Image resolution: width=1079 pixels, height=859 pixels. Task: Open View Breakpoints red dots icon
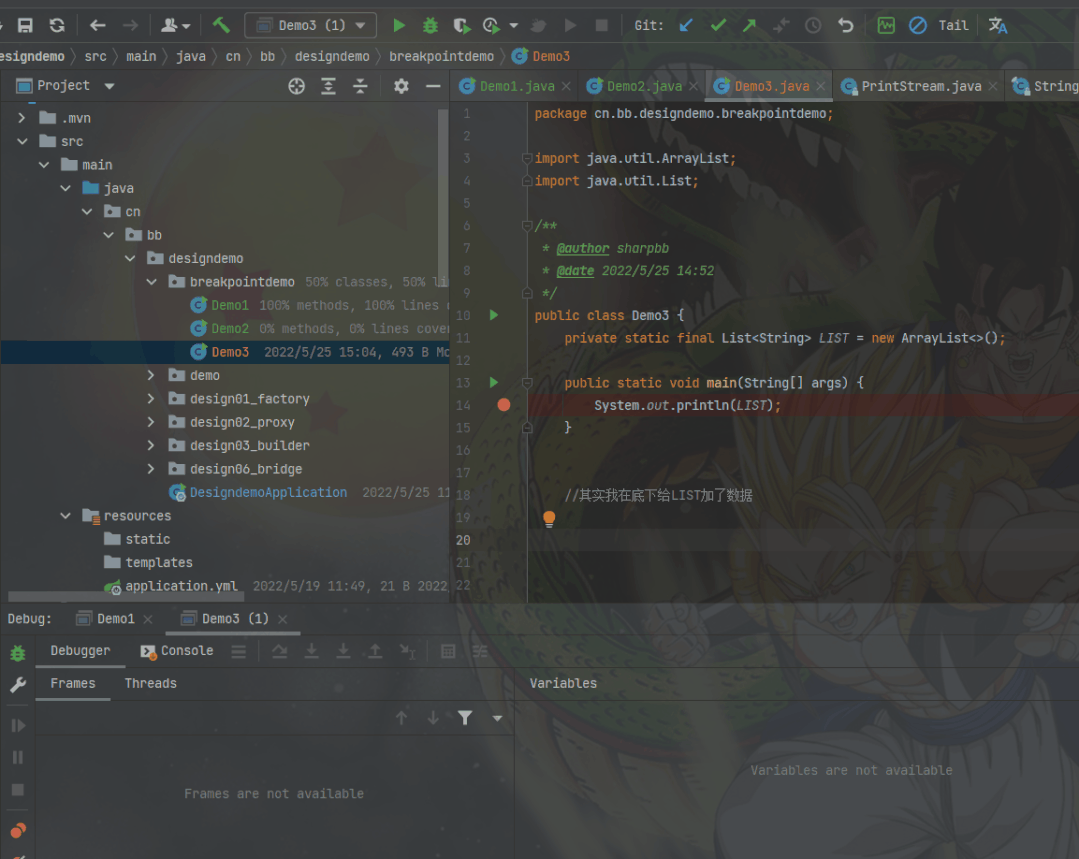coord(18,831)
